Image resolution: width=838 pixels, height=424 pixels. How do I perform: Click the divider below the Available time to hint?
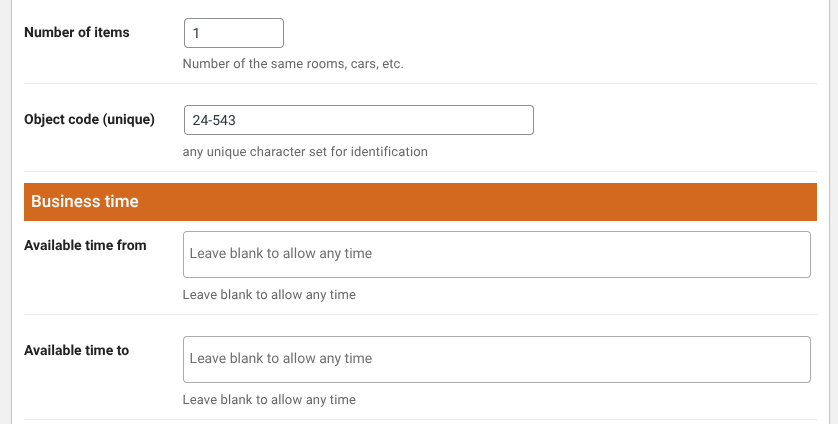(418, 419)
